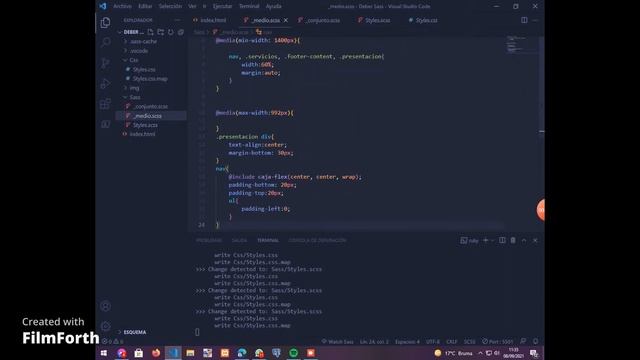640x360 pixels.
Task: Open the Extensions view
Action: 105,104
